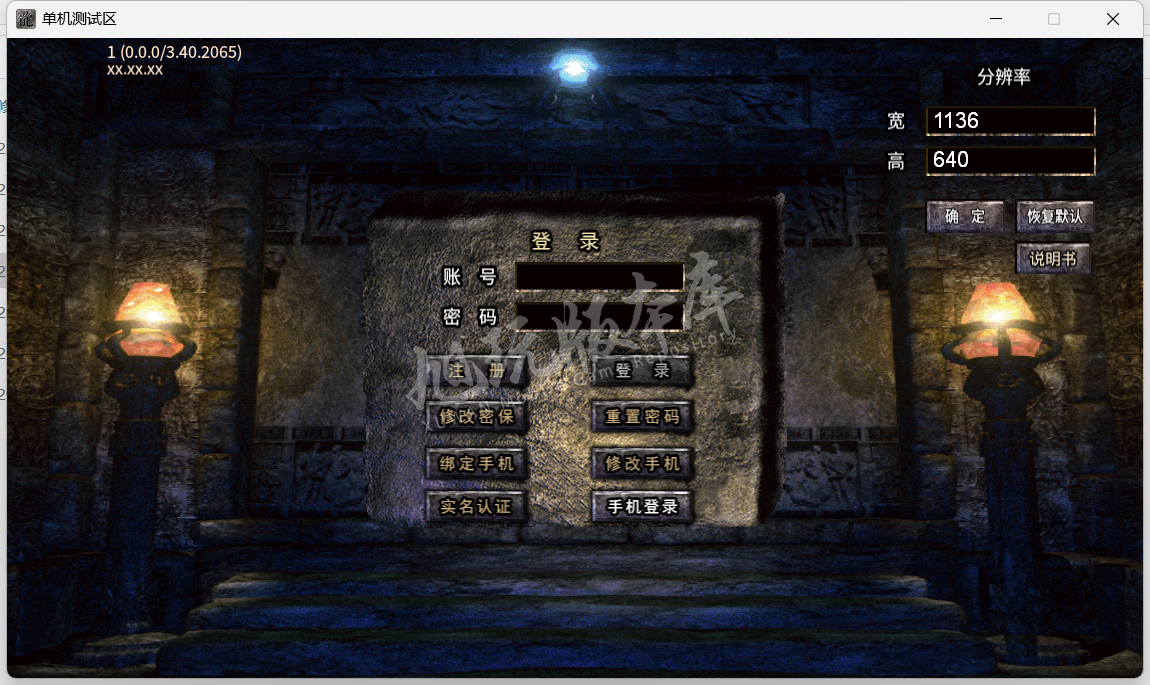
Task: Click the 密码 password input field
Action: tap(600, 317)
